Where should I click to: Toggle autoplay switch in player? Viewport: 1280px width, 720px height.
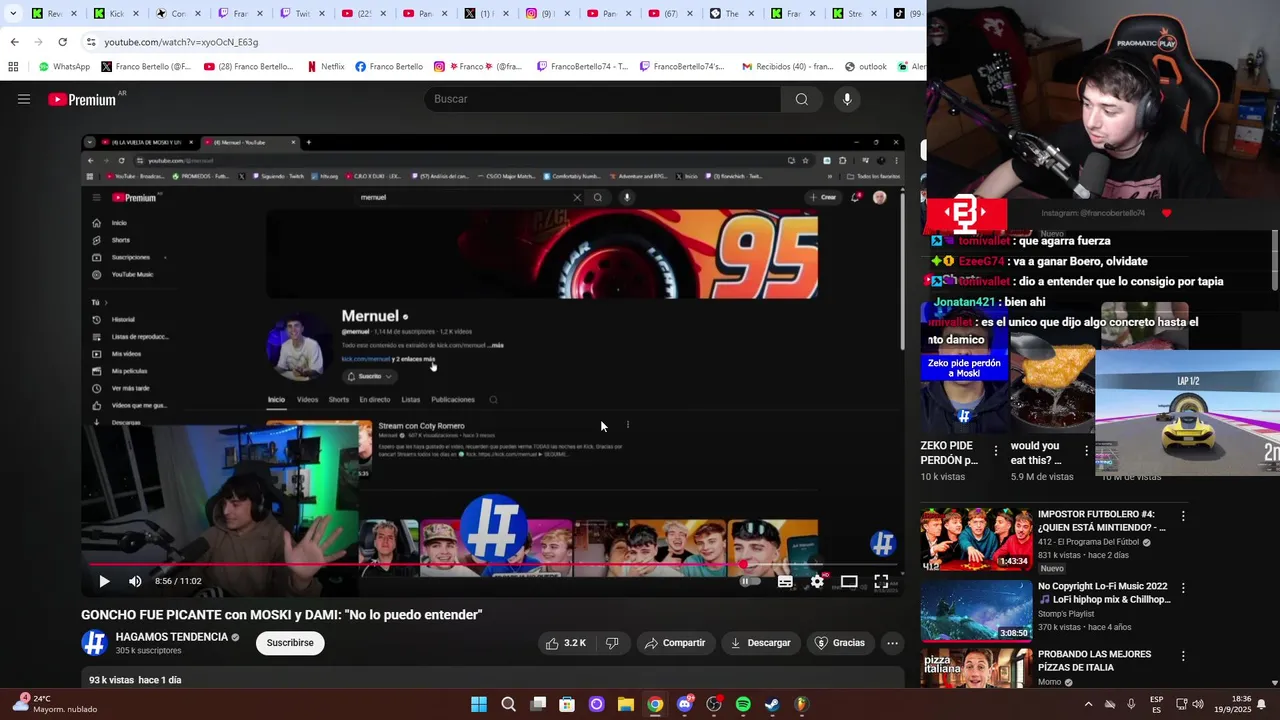749,581
